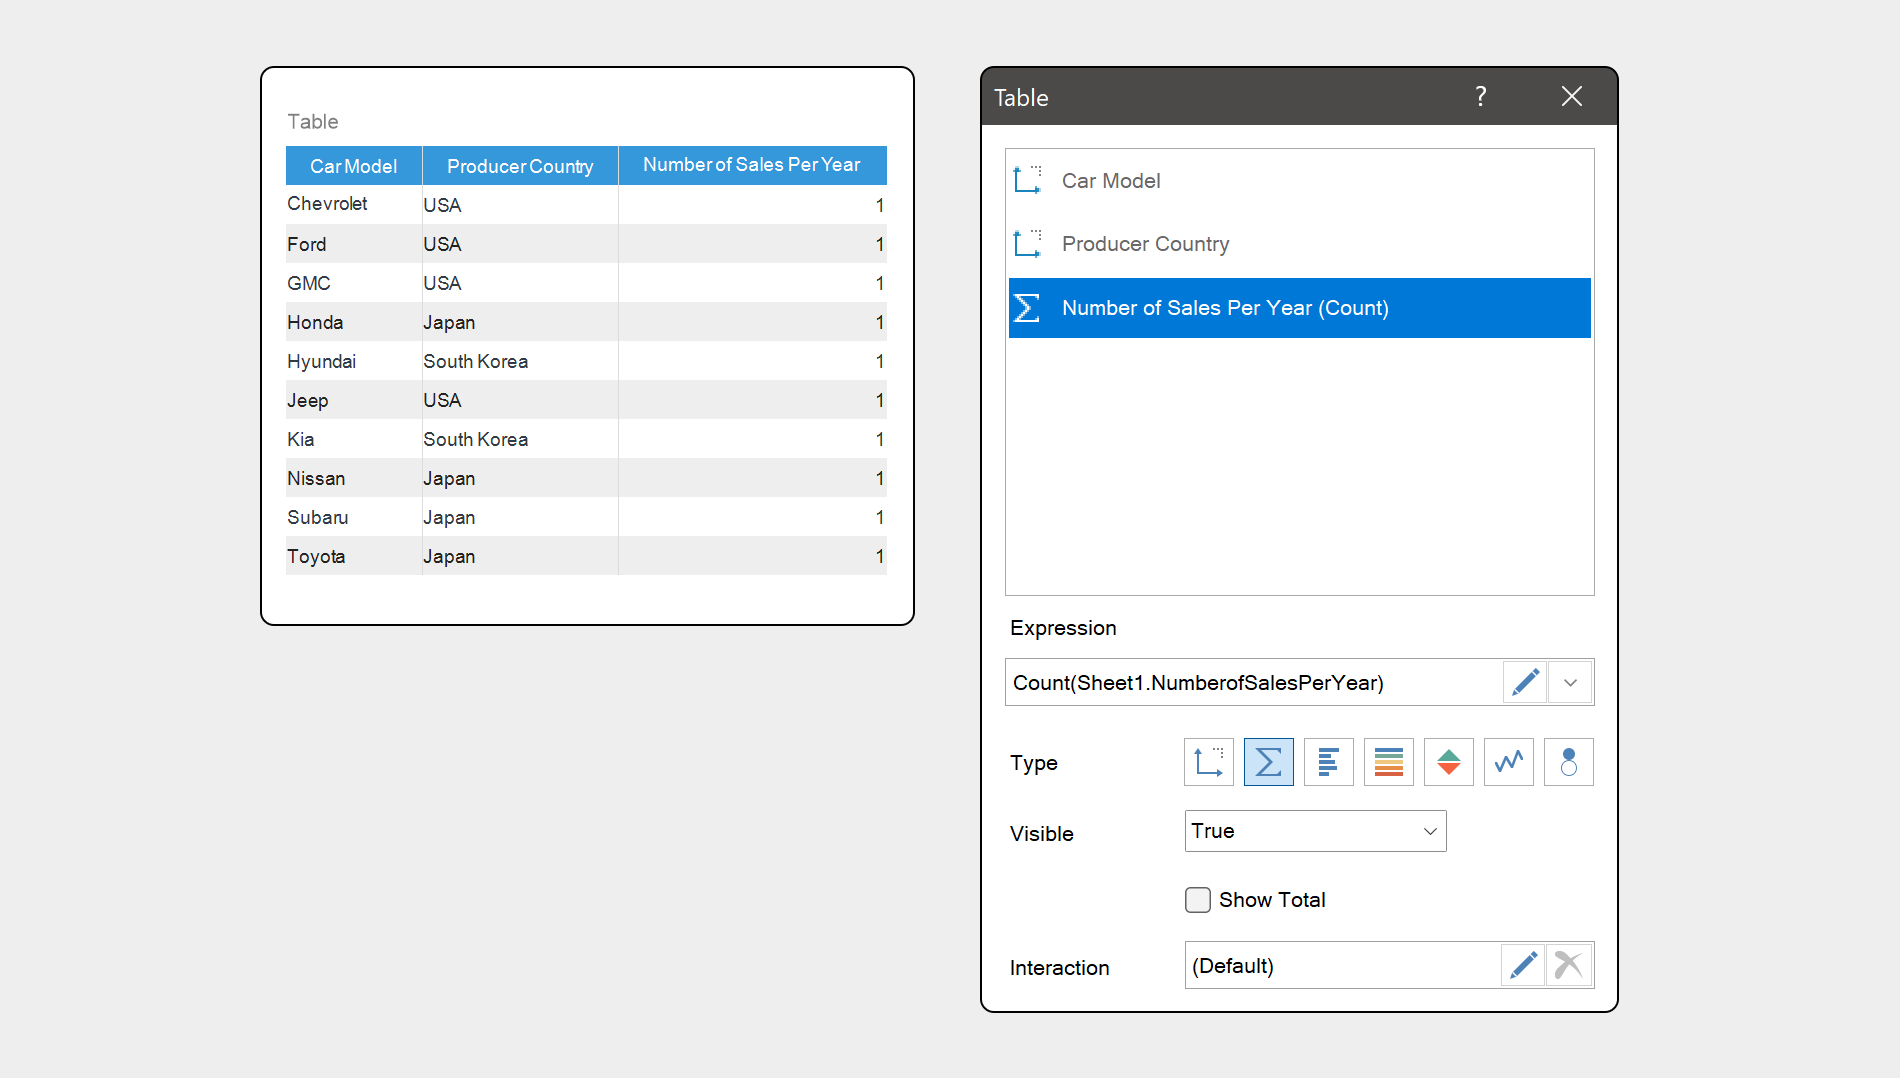The image size is (1900, 1078).
Task: Choose the Bubble column type
Action: point(1568,762)
